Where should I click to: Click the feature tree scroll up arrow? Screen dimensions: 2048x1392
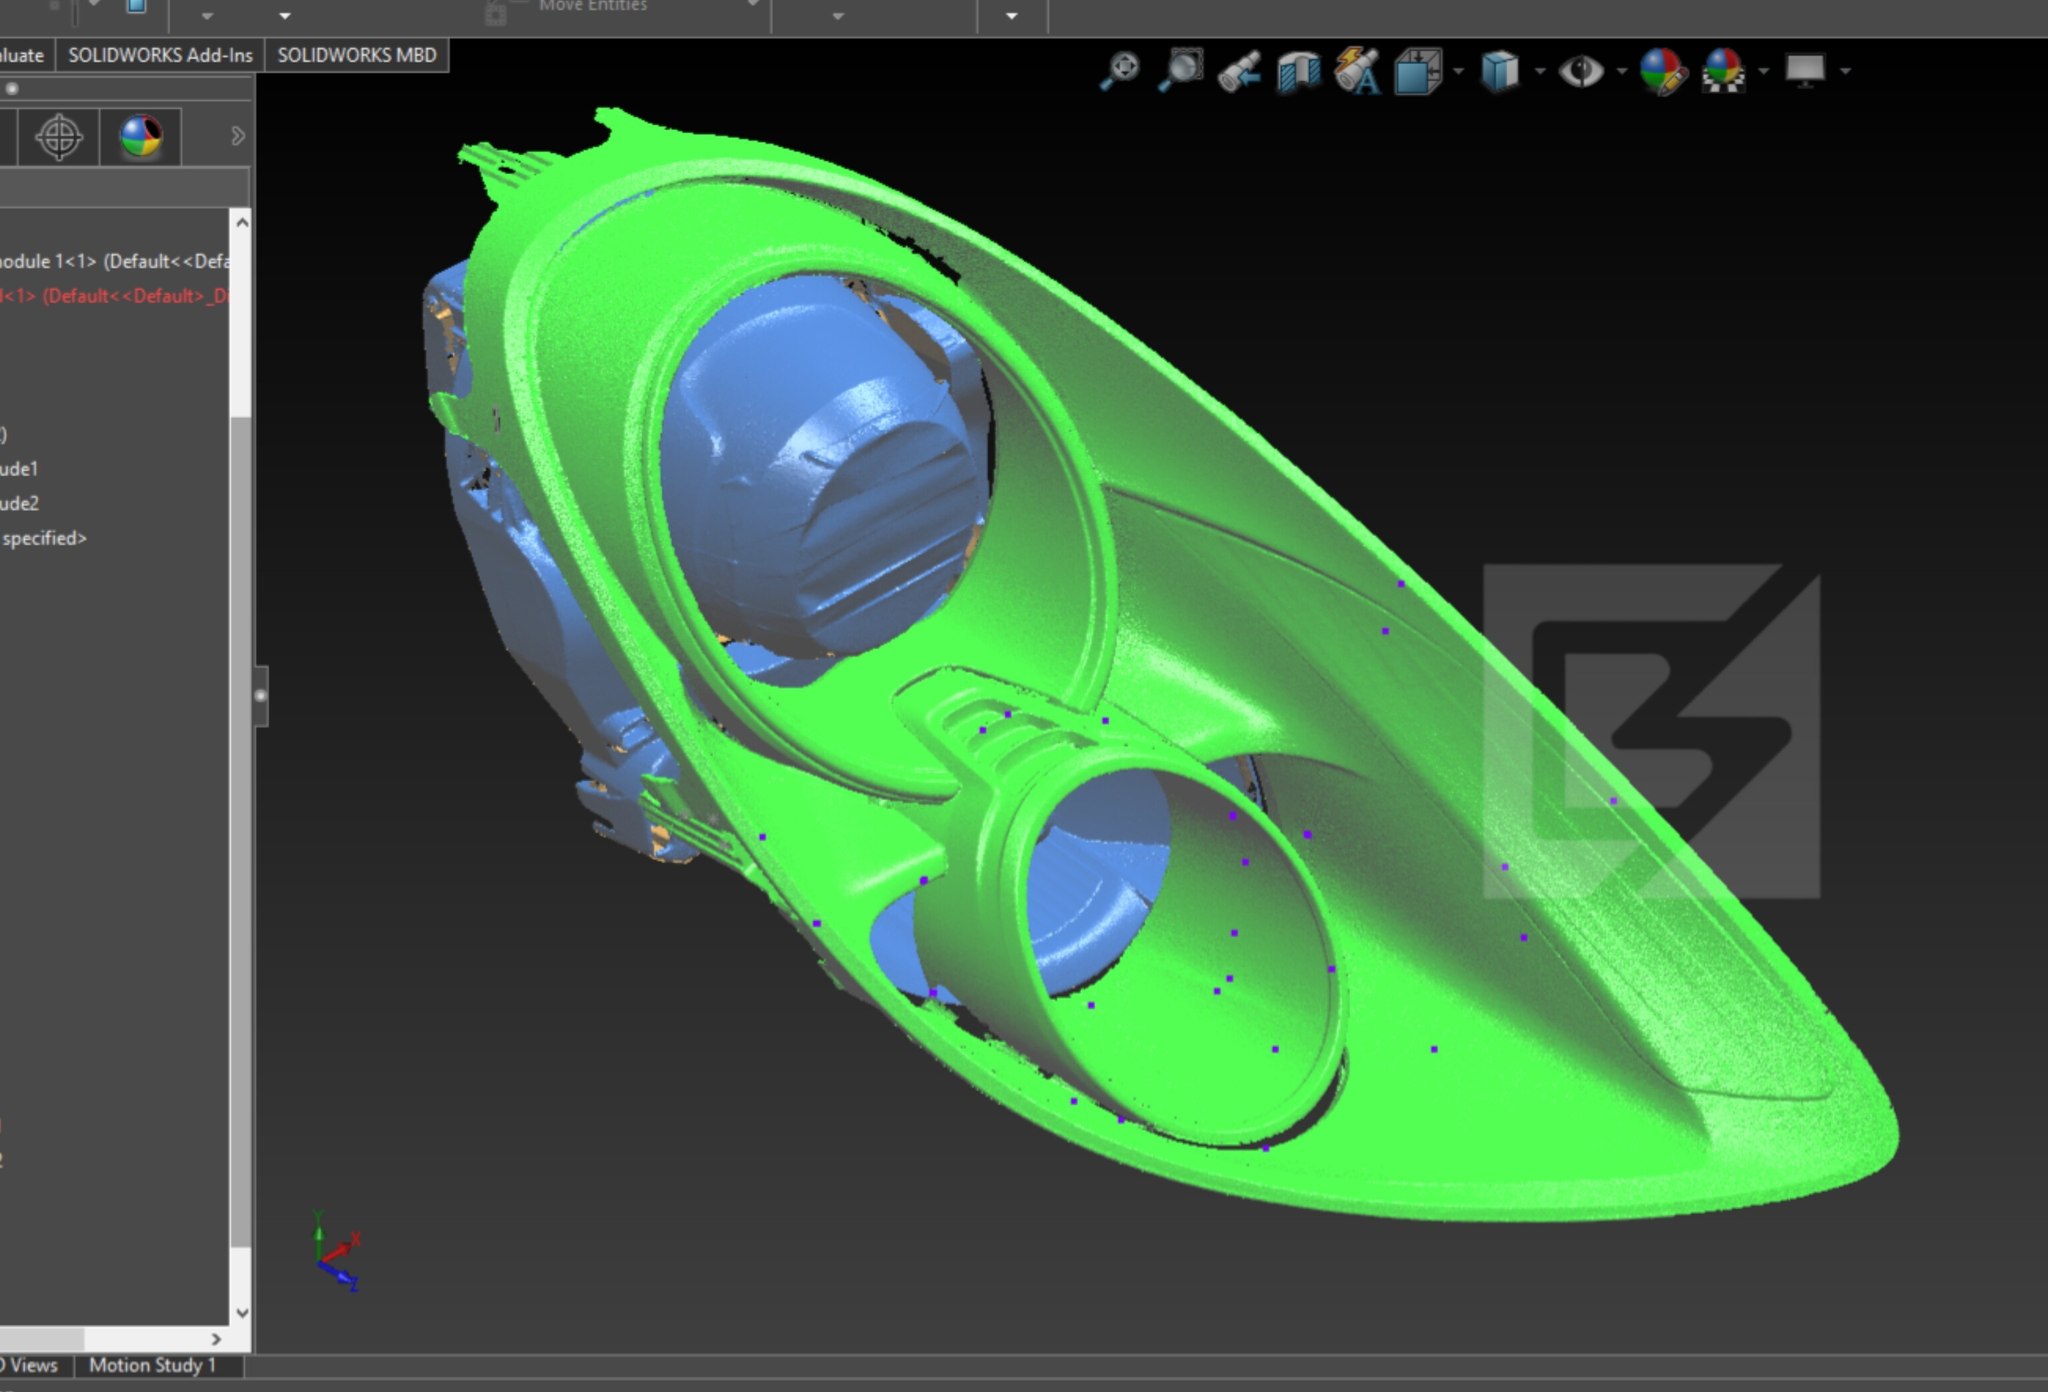[x=241, y=222]
